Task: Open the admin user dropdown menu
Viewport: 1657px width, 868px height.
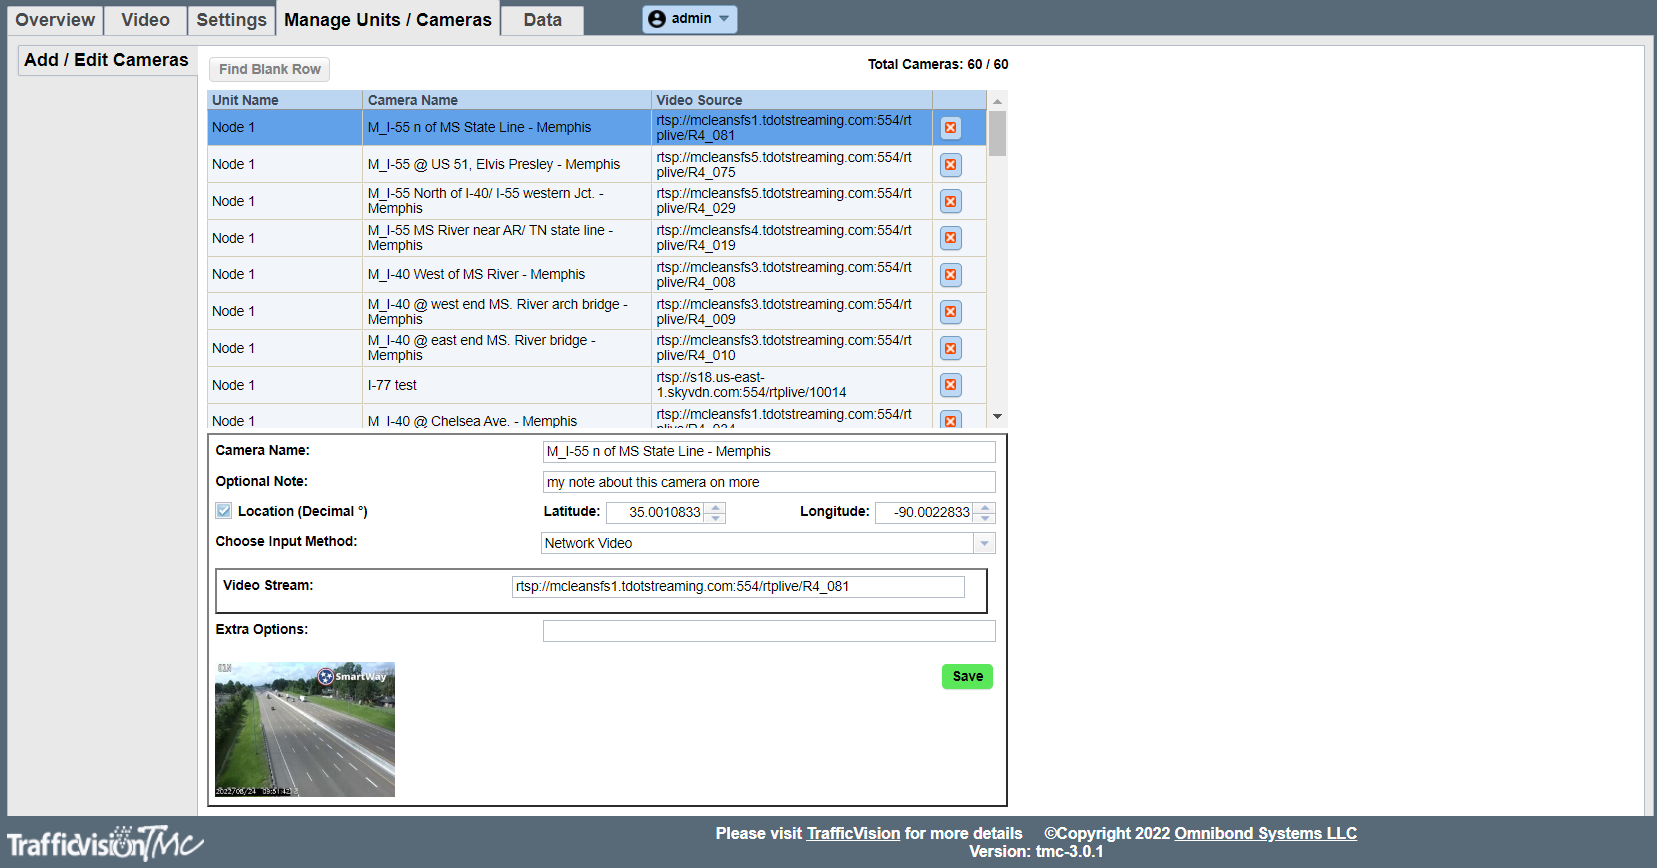Action: [690, 19]
